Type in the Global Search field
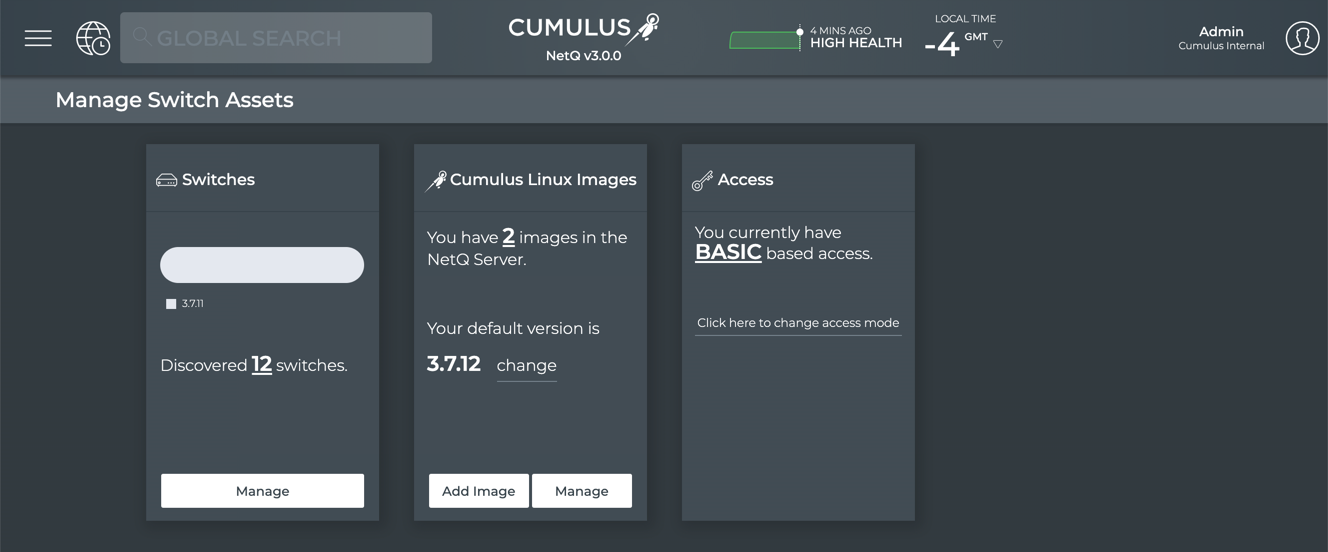This screenshot has height=552, width=1328. pyautogui.click(x=290, y=38)
